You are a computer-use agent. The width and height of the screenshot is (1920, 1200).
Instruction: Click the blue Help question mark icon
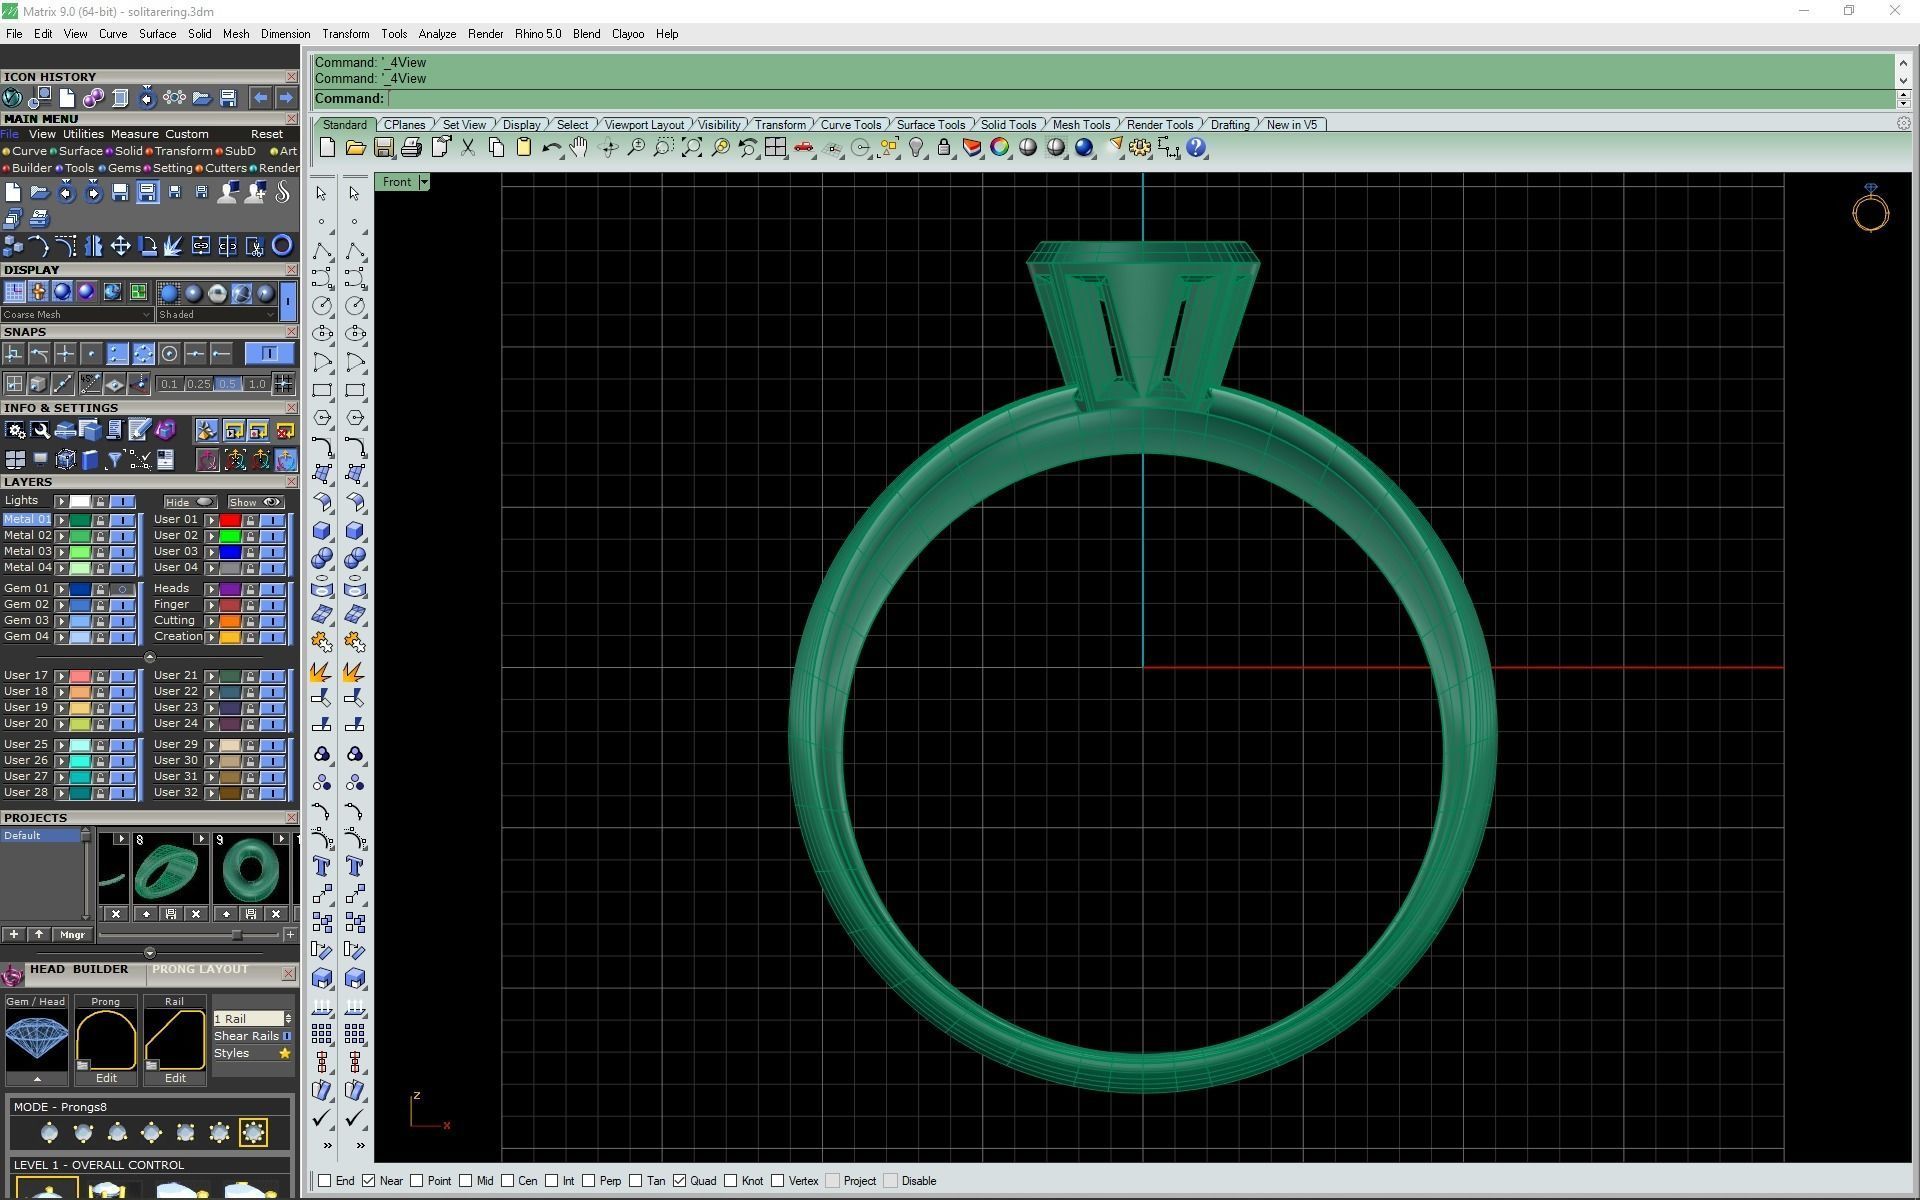click(x=1196, y=148)
